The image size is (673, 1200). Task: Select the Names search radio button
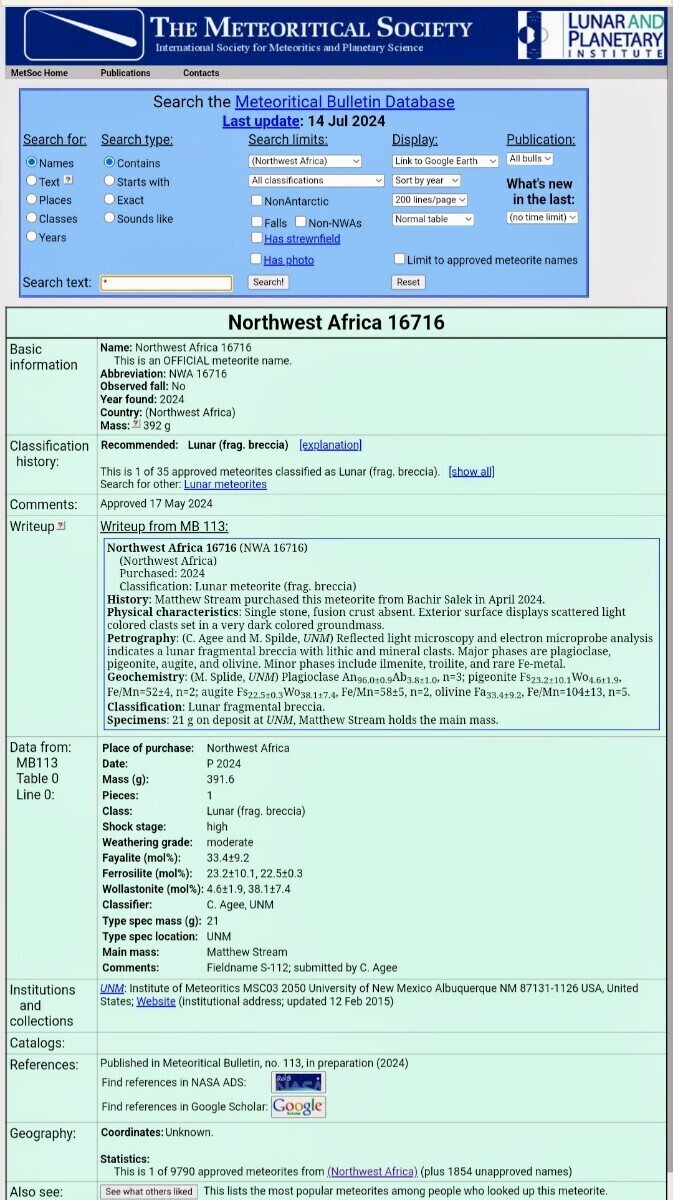tap(31, 162)
